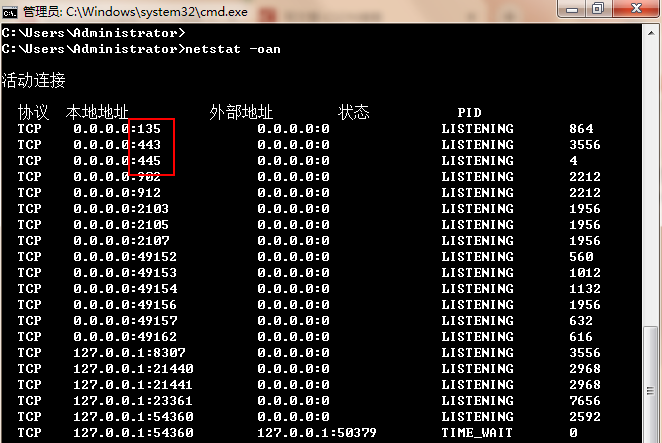662x443 pixels.
Task: Click LISTENING state in port 135 row
Action: (478, 129)
